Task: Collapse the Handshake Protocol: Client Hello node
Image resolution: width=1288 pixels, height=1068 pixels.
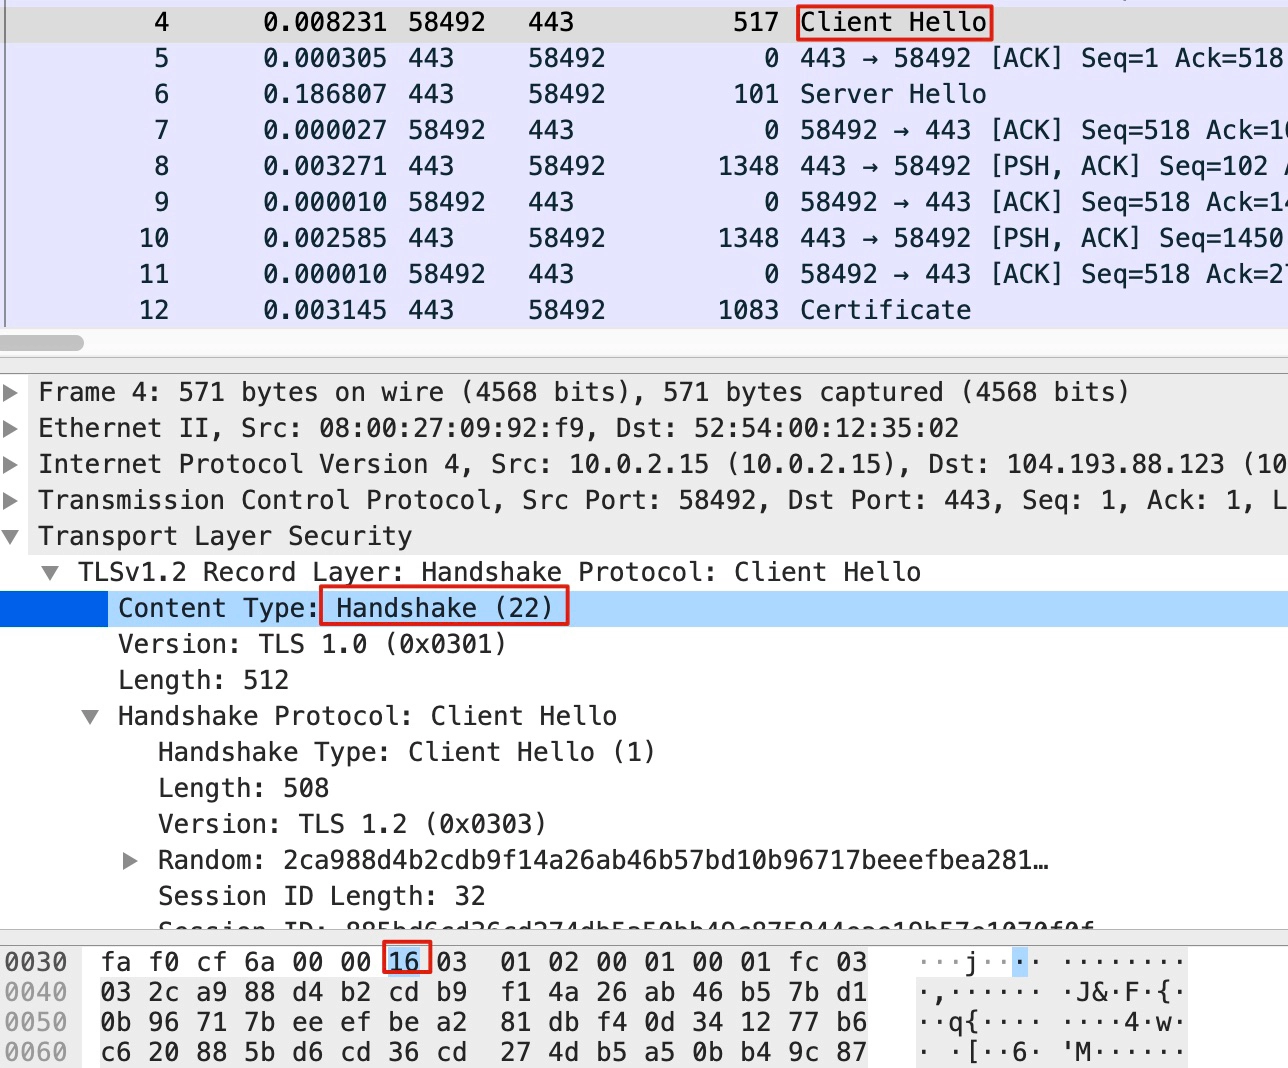Action: [90, 717]
